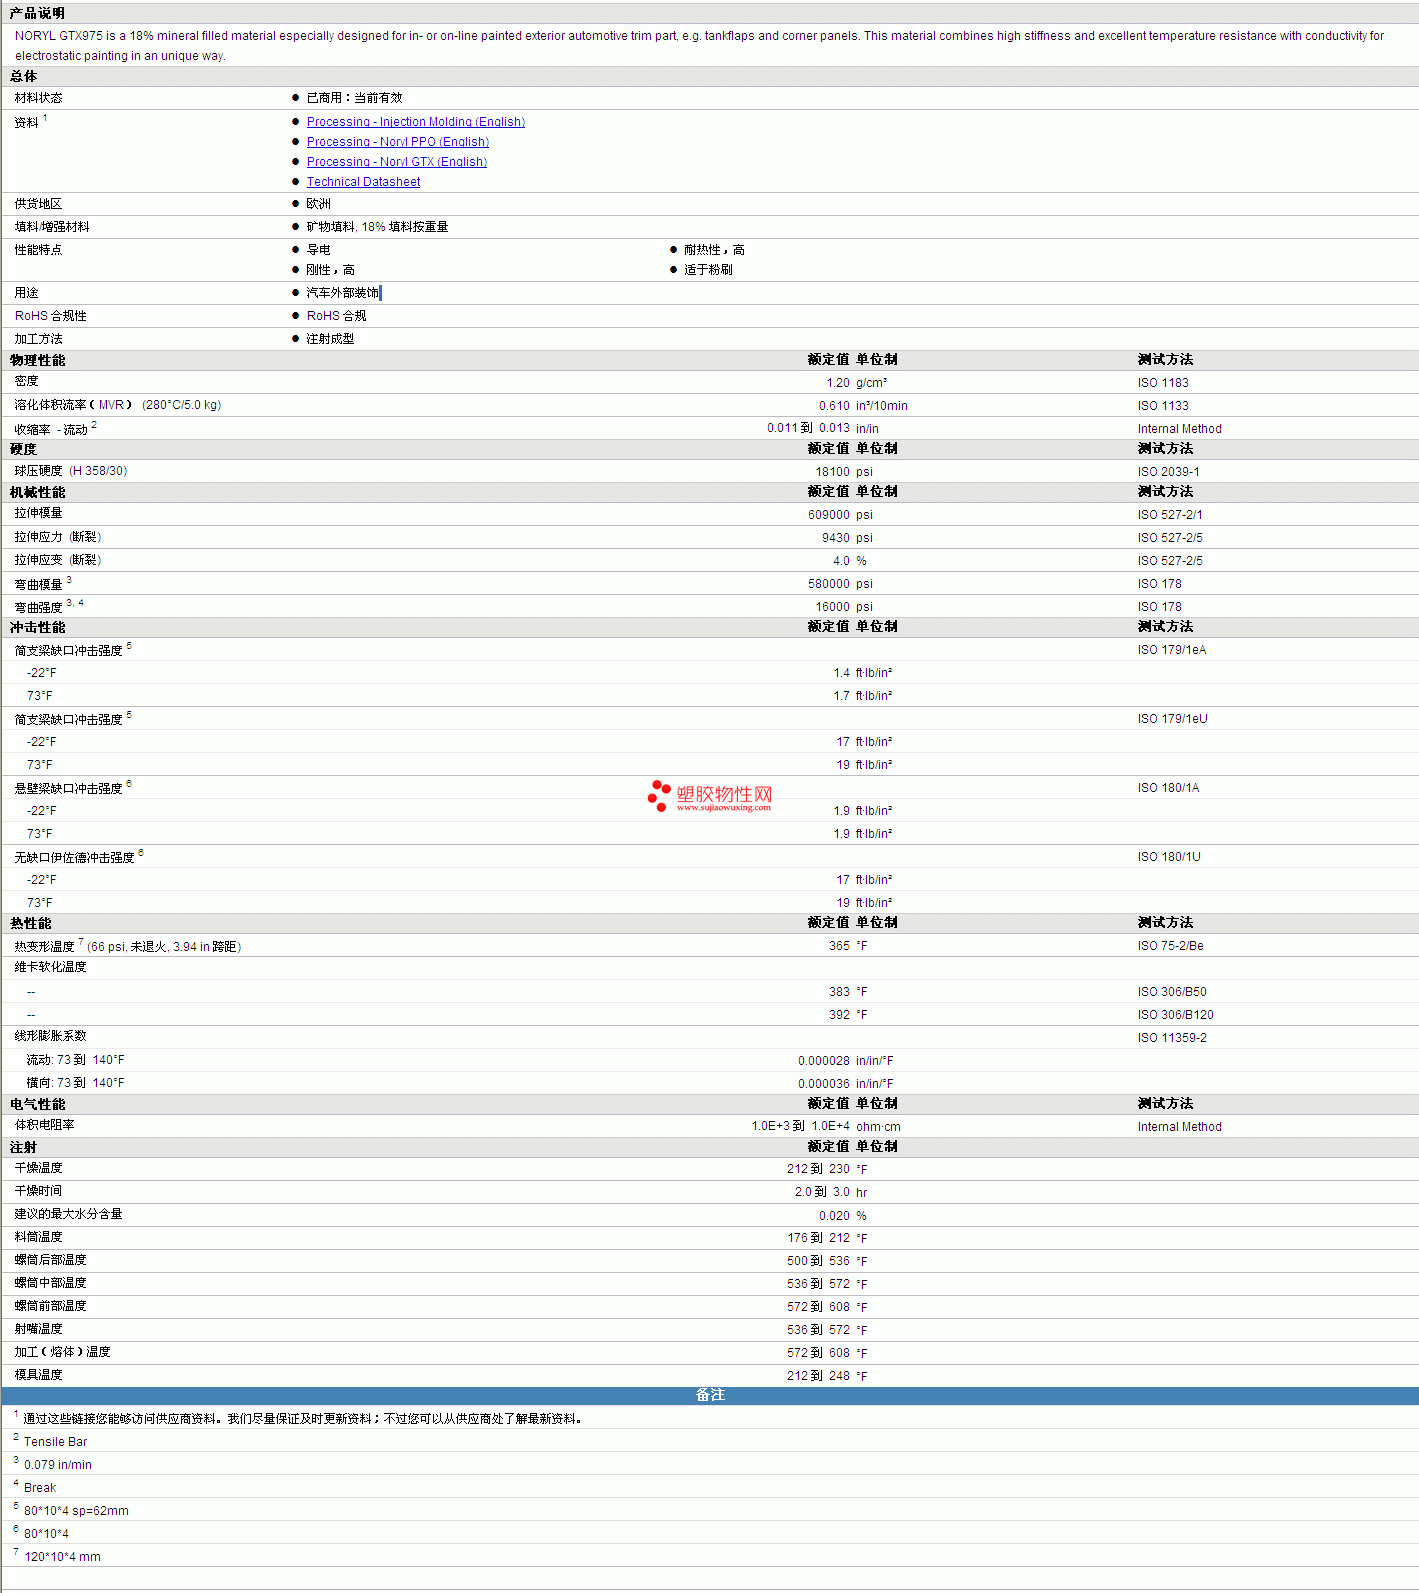Open Processing - Injection Molding (English) link

[x=415, y=122]
